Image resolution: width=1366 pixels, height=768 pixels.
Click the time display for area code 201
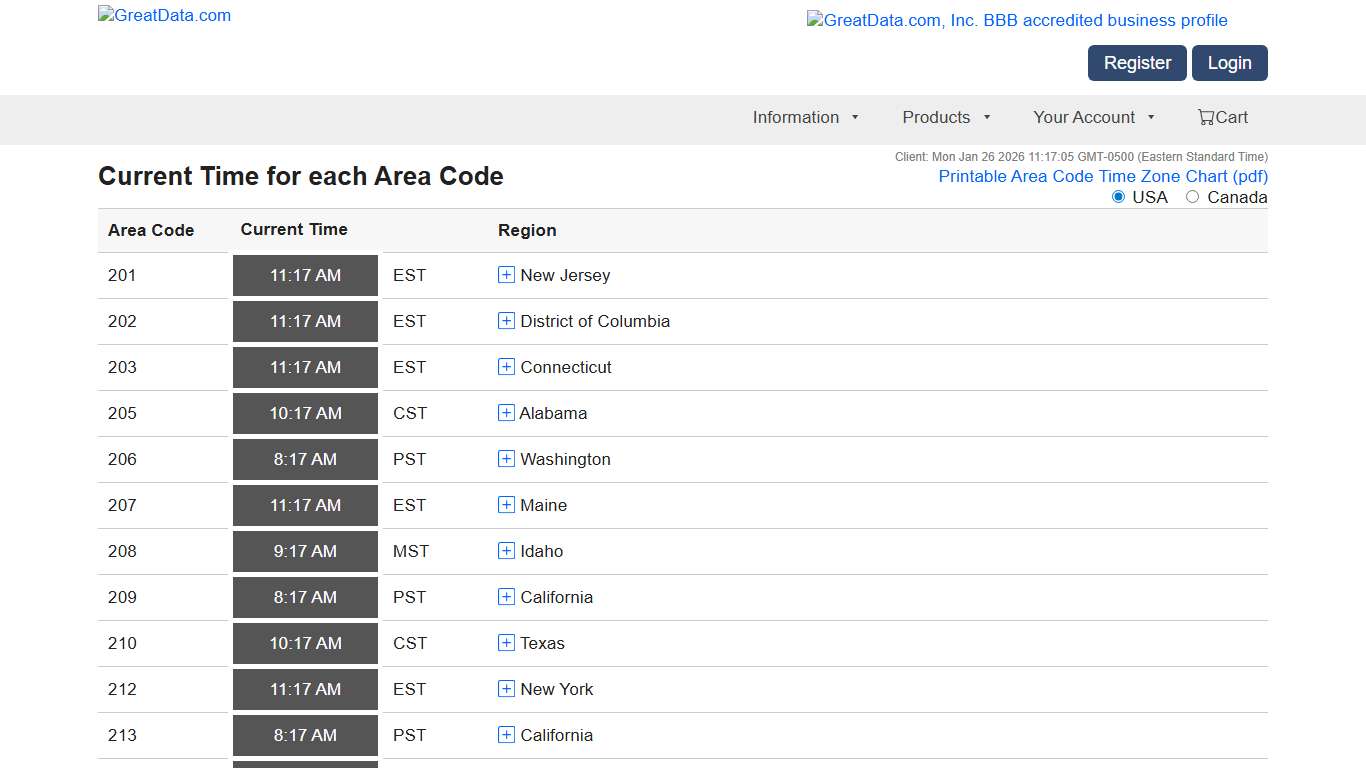pos(305,275)
